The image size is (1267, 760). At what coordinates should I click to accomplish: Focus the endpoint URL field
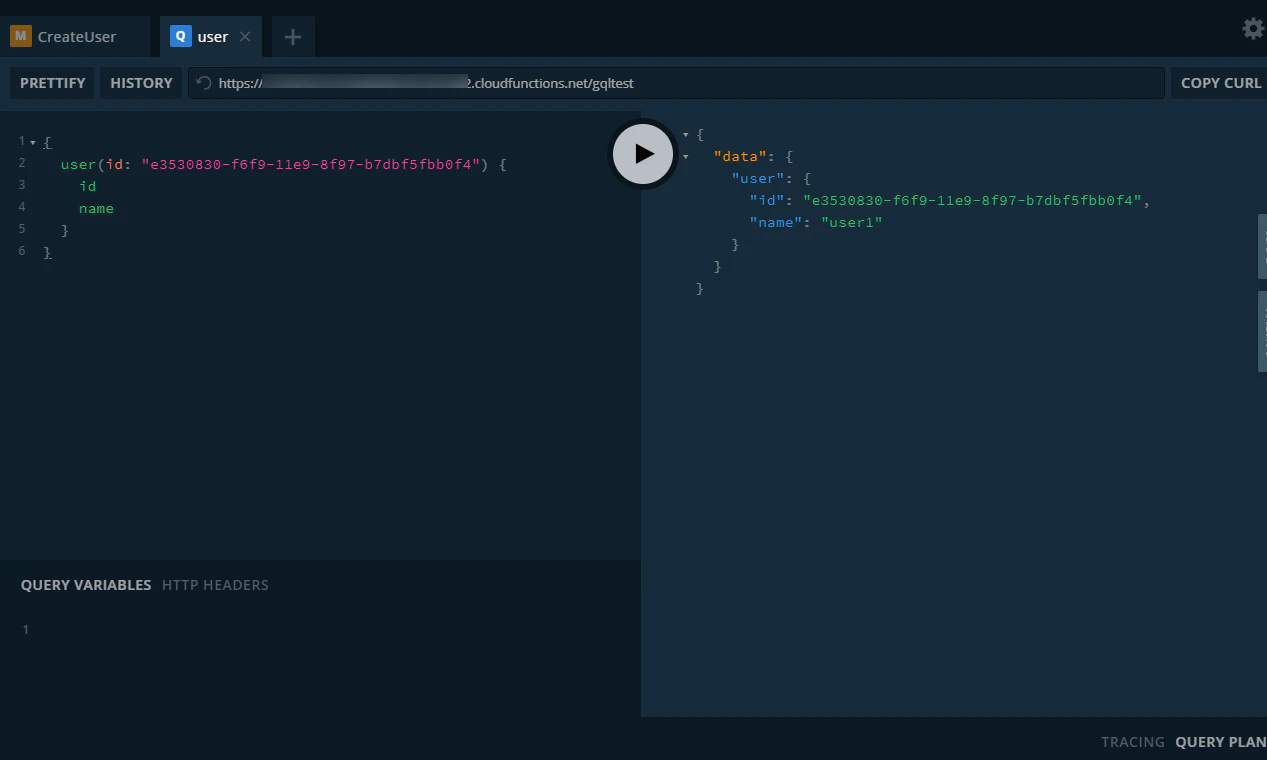click(x=676, y=83)
